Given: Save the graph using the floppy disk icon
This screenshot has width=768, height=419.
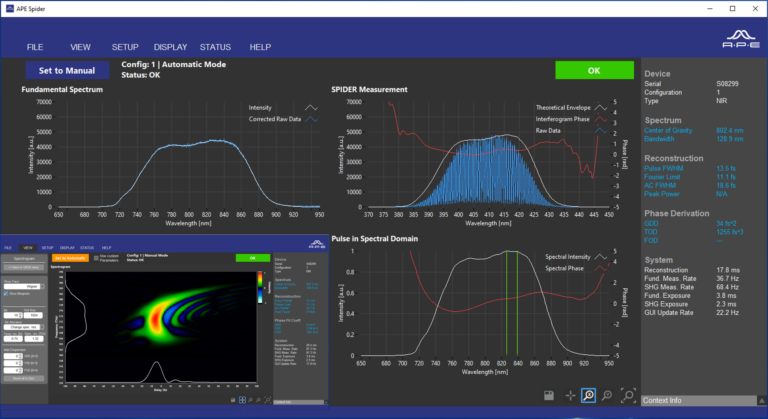Looking at the screenshot, I should pyautogui.click(x=549, y=395).
